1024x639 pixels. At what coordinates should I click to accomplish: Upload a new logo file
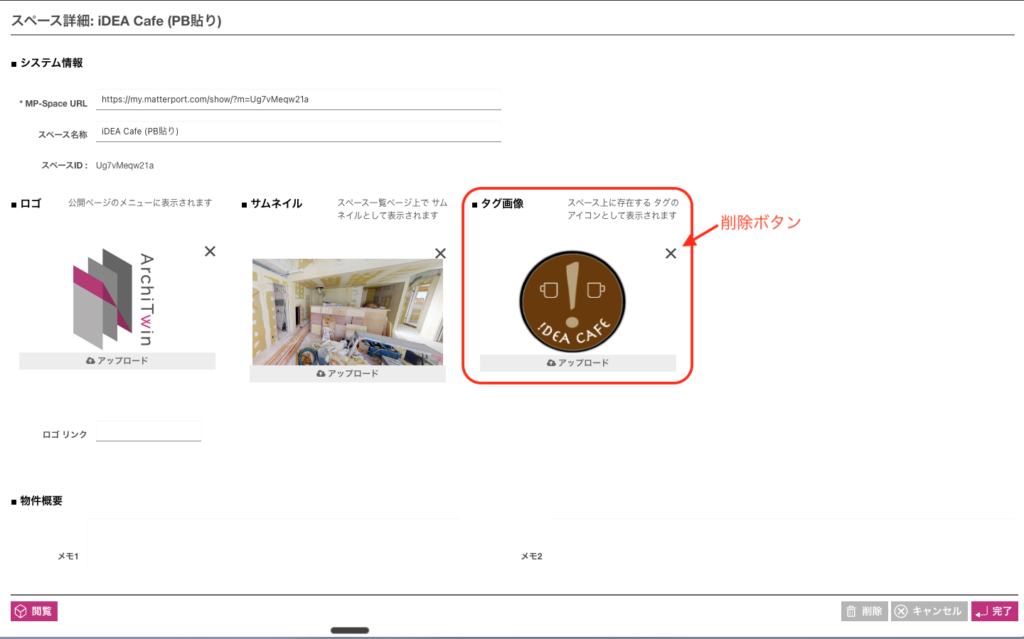pyautogui.click(x=117, y=361)
